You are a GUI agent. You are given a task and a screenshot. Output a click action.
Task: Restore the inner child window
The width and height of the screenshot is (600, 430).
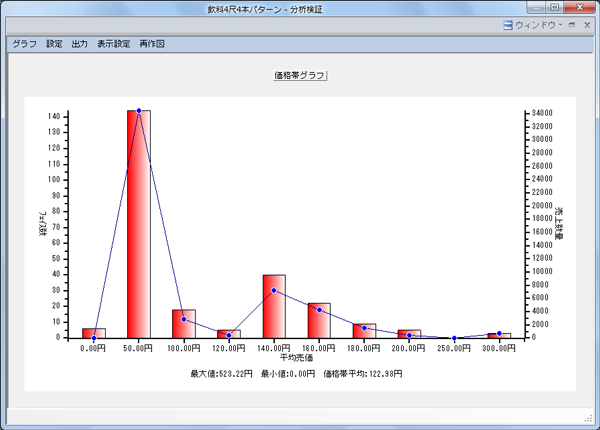(x=571, y=25)
